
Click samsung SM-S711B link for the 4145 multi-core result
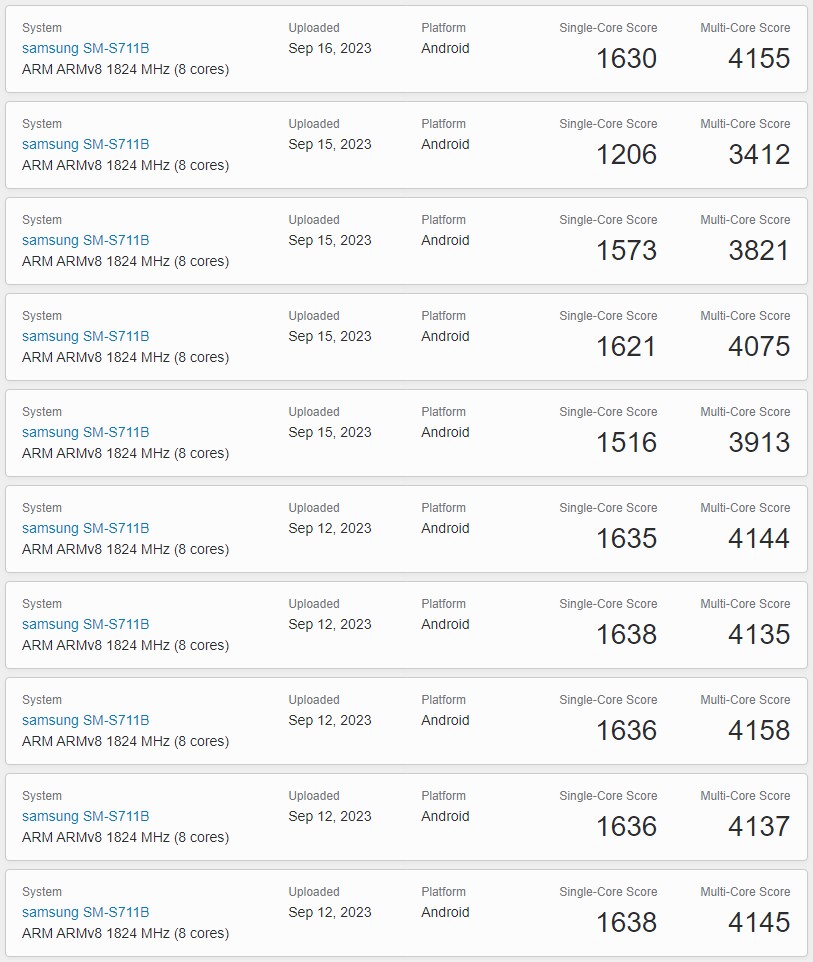click(x=85, y=912)
